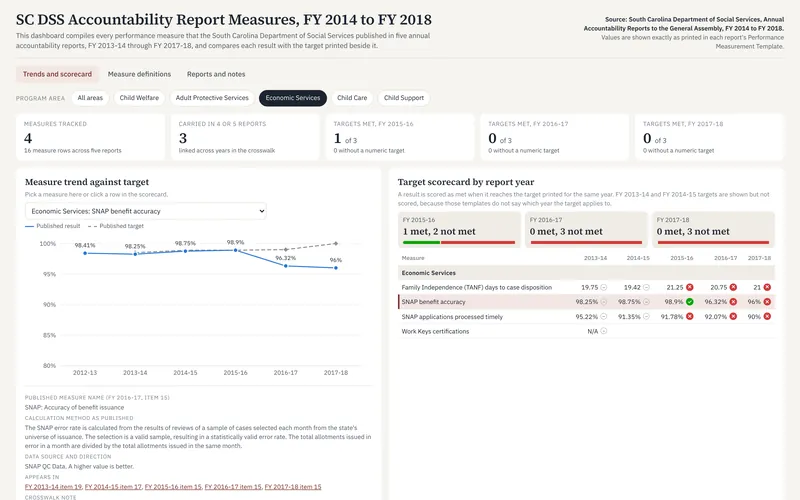800x500 pixels.
Task: Click not-met icon beside 90%
Action: tap(767, 317)
